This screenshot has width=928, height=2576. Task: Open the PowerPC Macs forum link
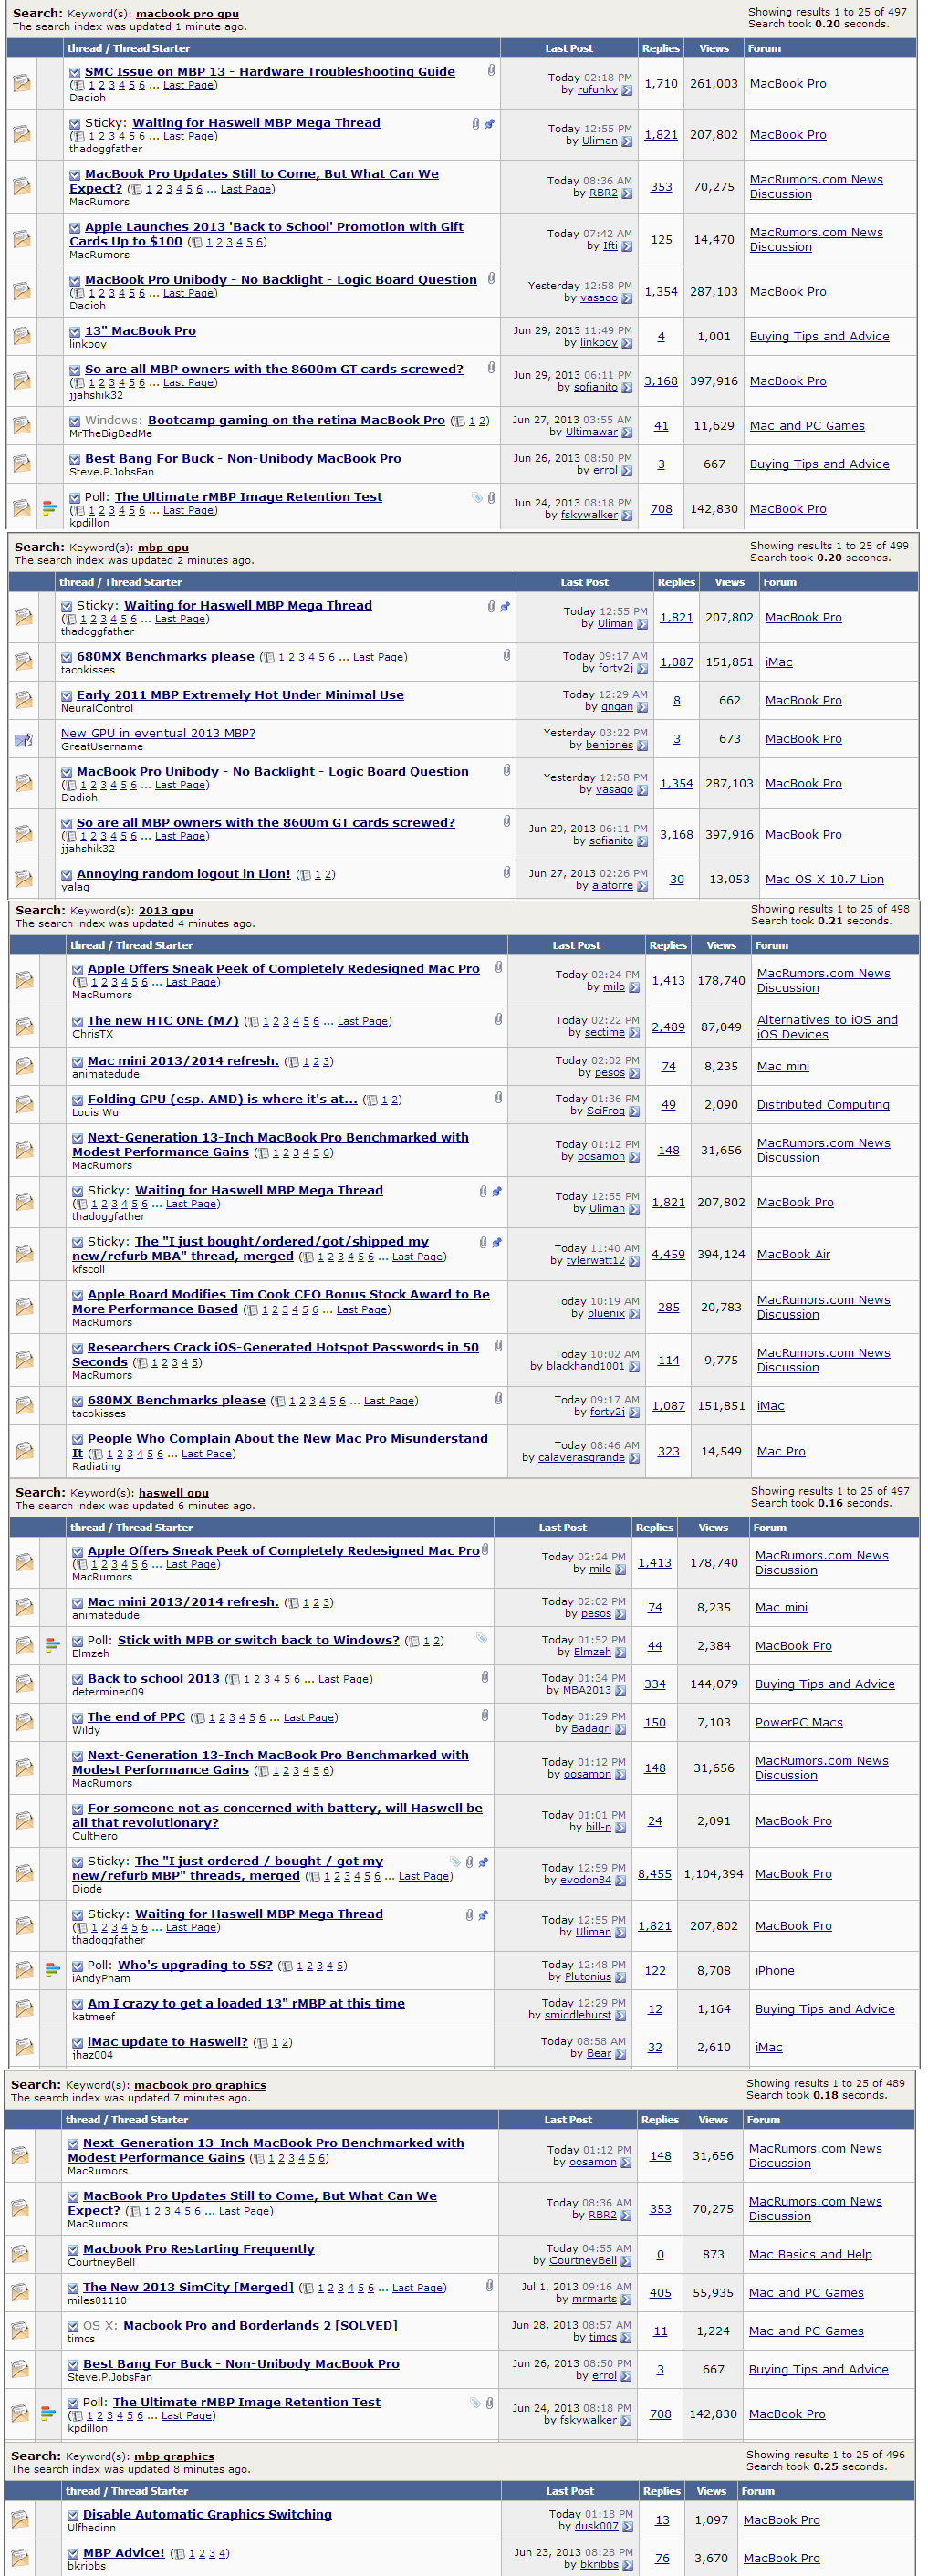(799, 1723)
